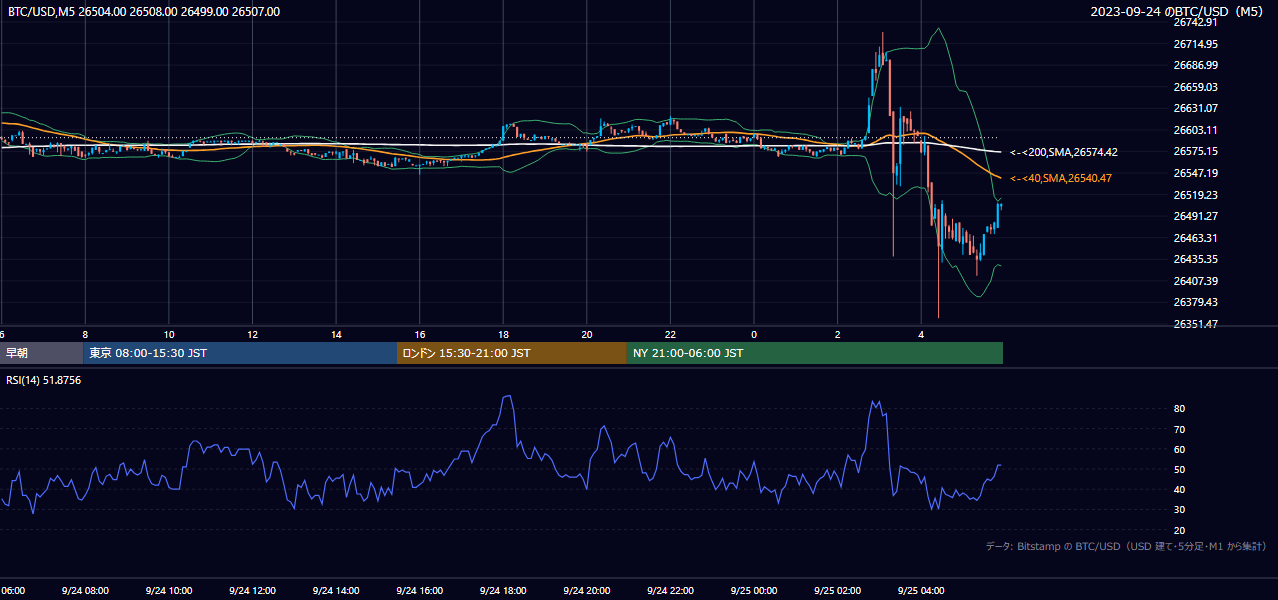Click hour label 10 under the price chart
Image resolution: width=1278 pixels, height=600 pixels.
(x=169, y=334)
